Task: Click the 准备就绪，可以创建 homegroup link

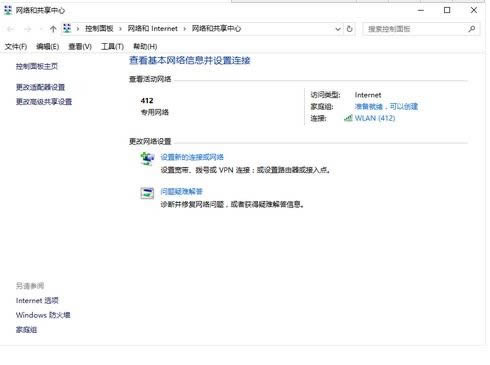Action: coord(386,107)
